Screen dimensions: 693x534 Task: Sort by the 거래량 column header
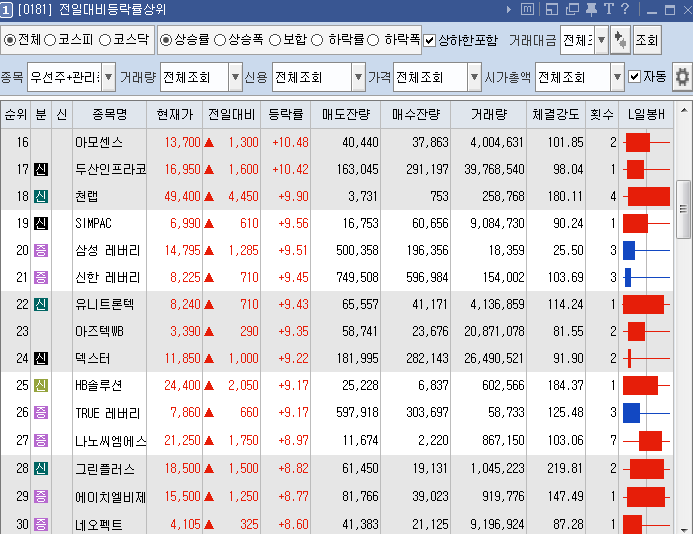[489, 115]
